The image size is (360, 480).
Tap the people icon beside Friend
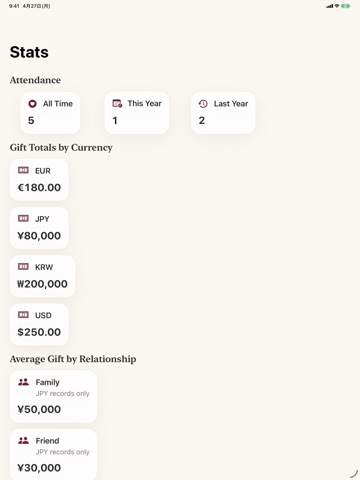pyautogui.click(x=23, y=440)
